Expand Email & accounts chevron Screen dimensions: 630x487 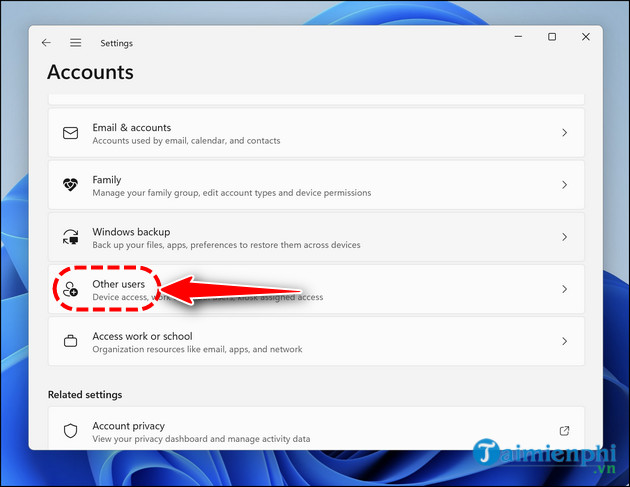coord(565,133)
